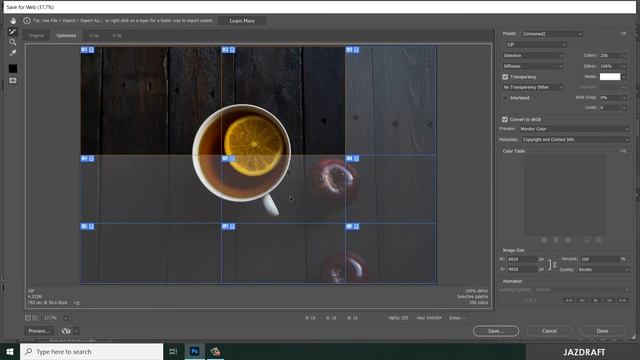Select the Slice Select tool
Viewport: 640px width, 360px height.
[13, 31]
